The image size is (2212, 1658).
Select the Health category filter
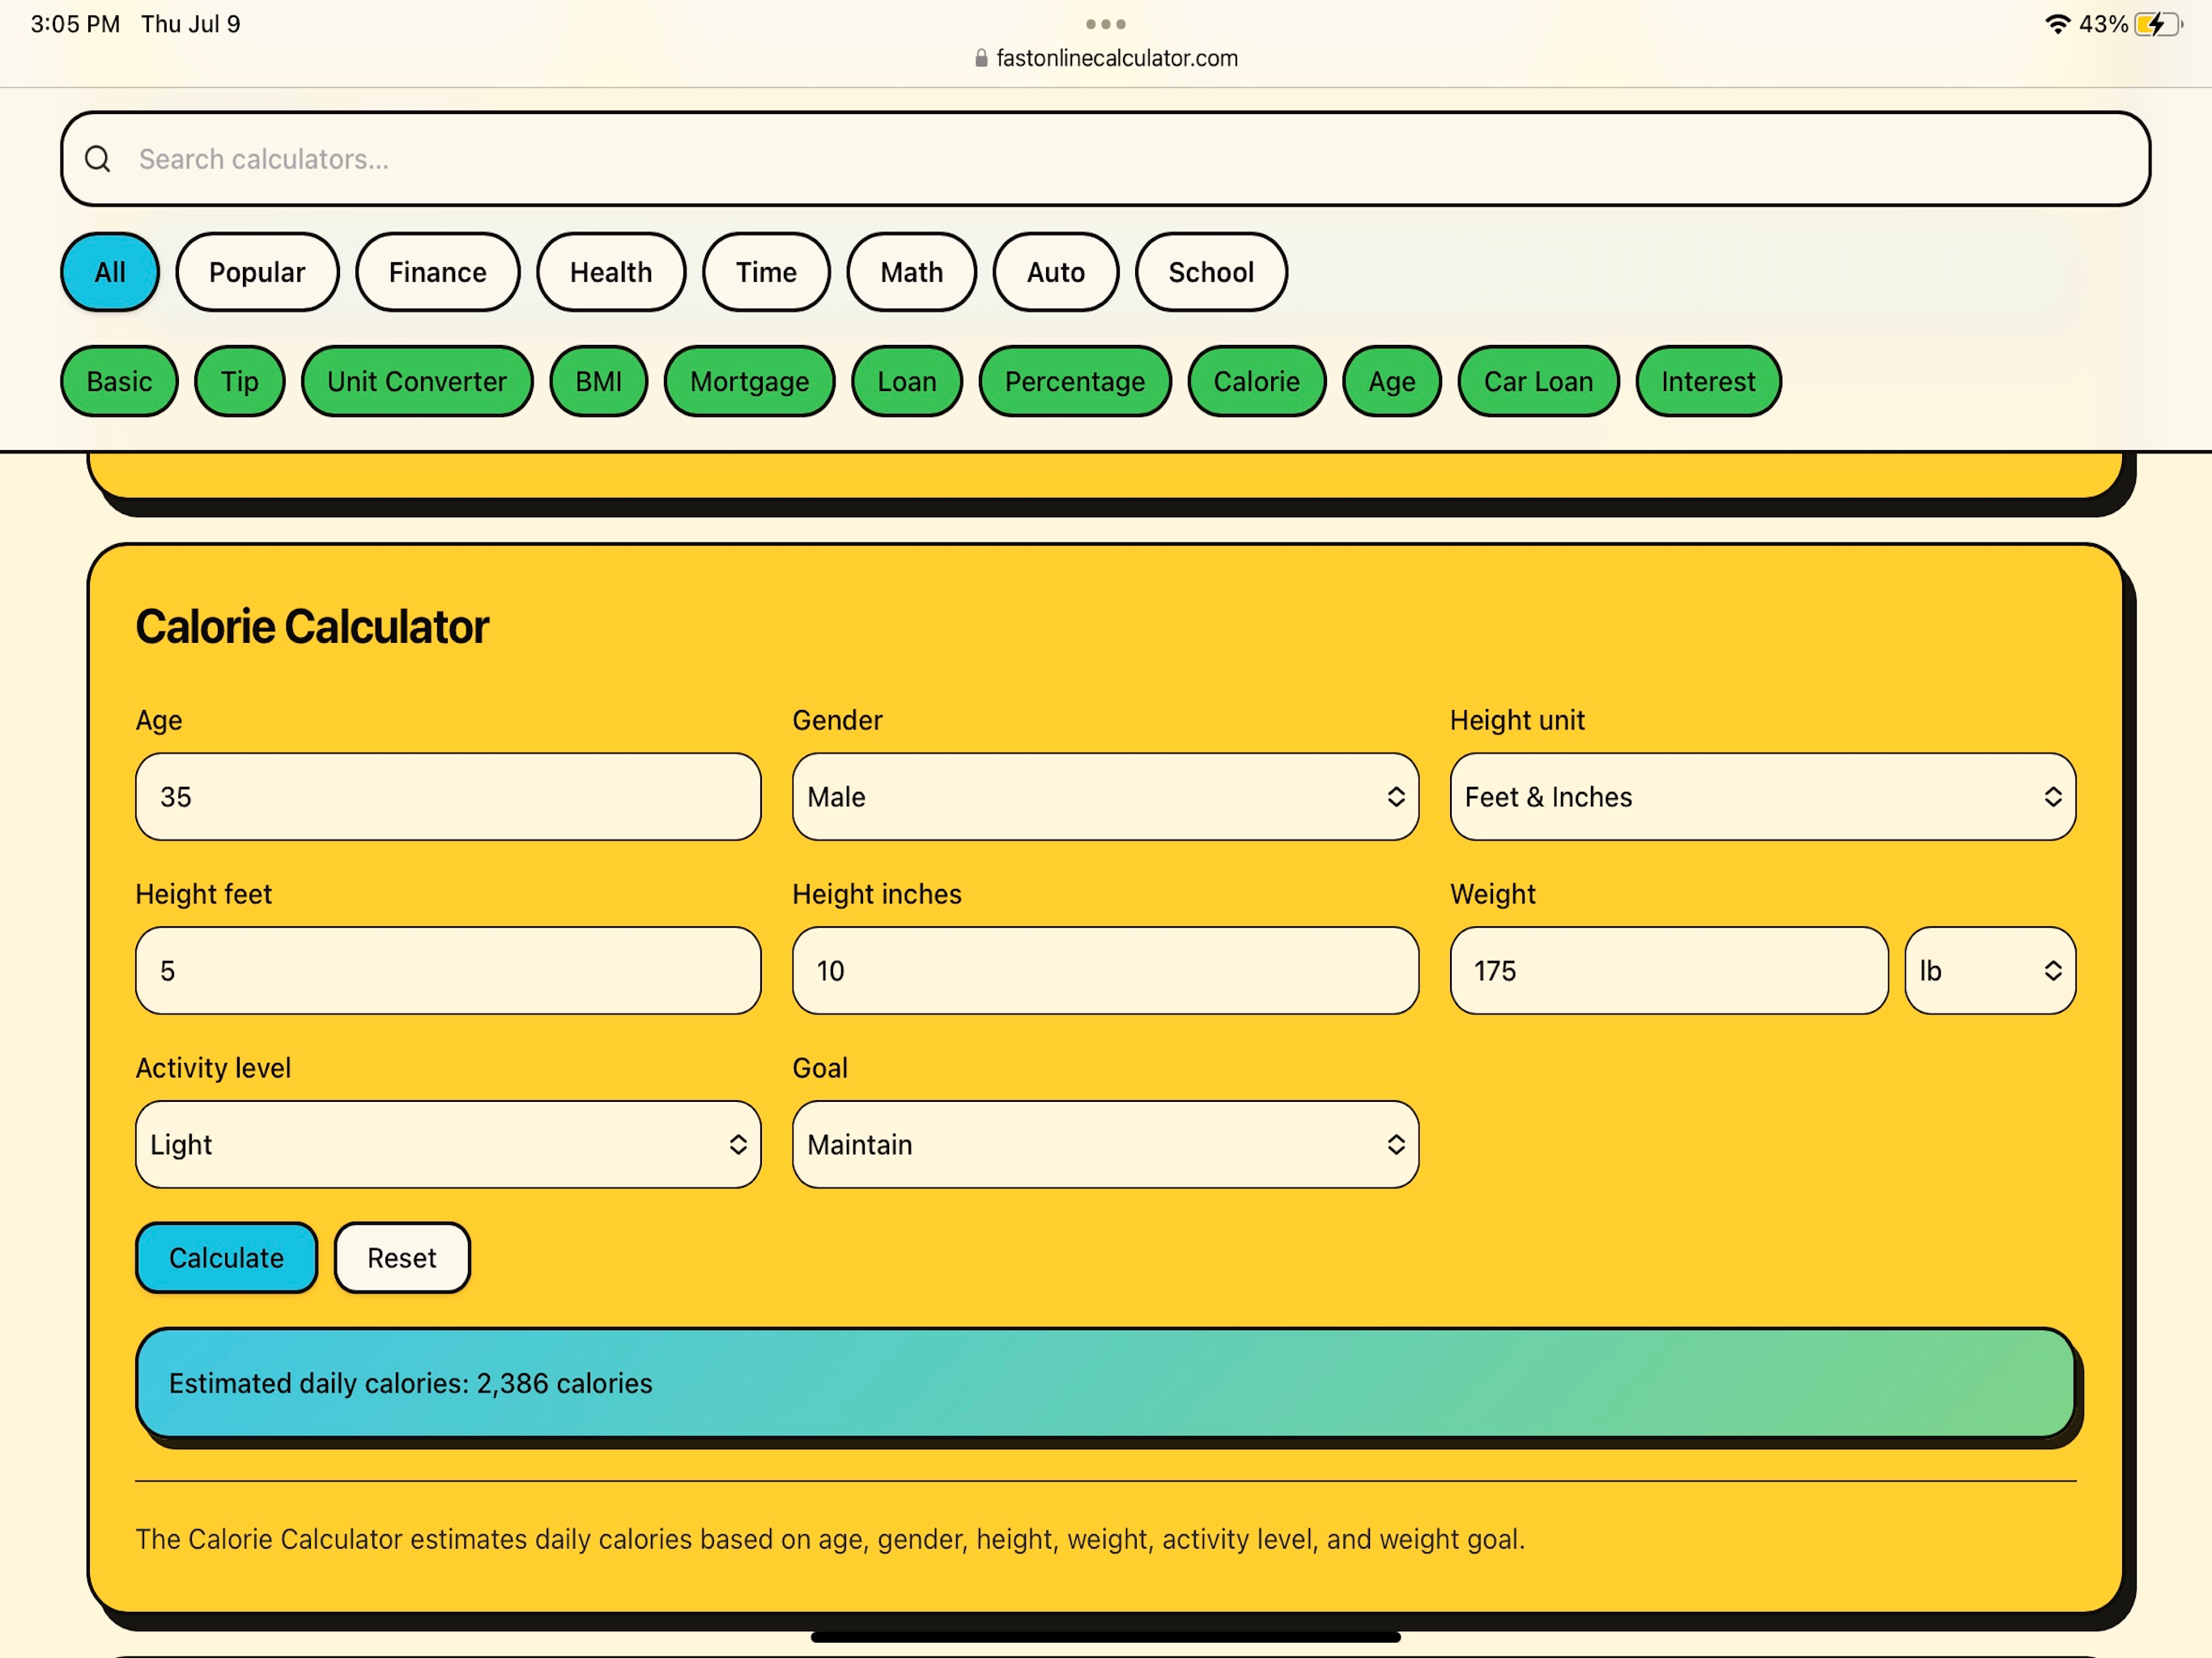[x=611, y=272]
